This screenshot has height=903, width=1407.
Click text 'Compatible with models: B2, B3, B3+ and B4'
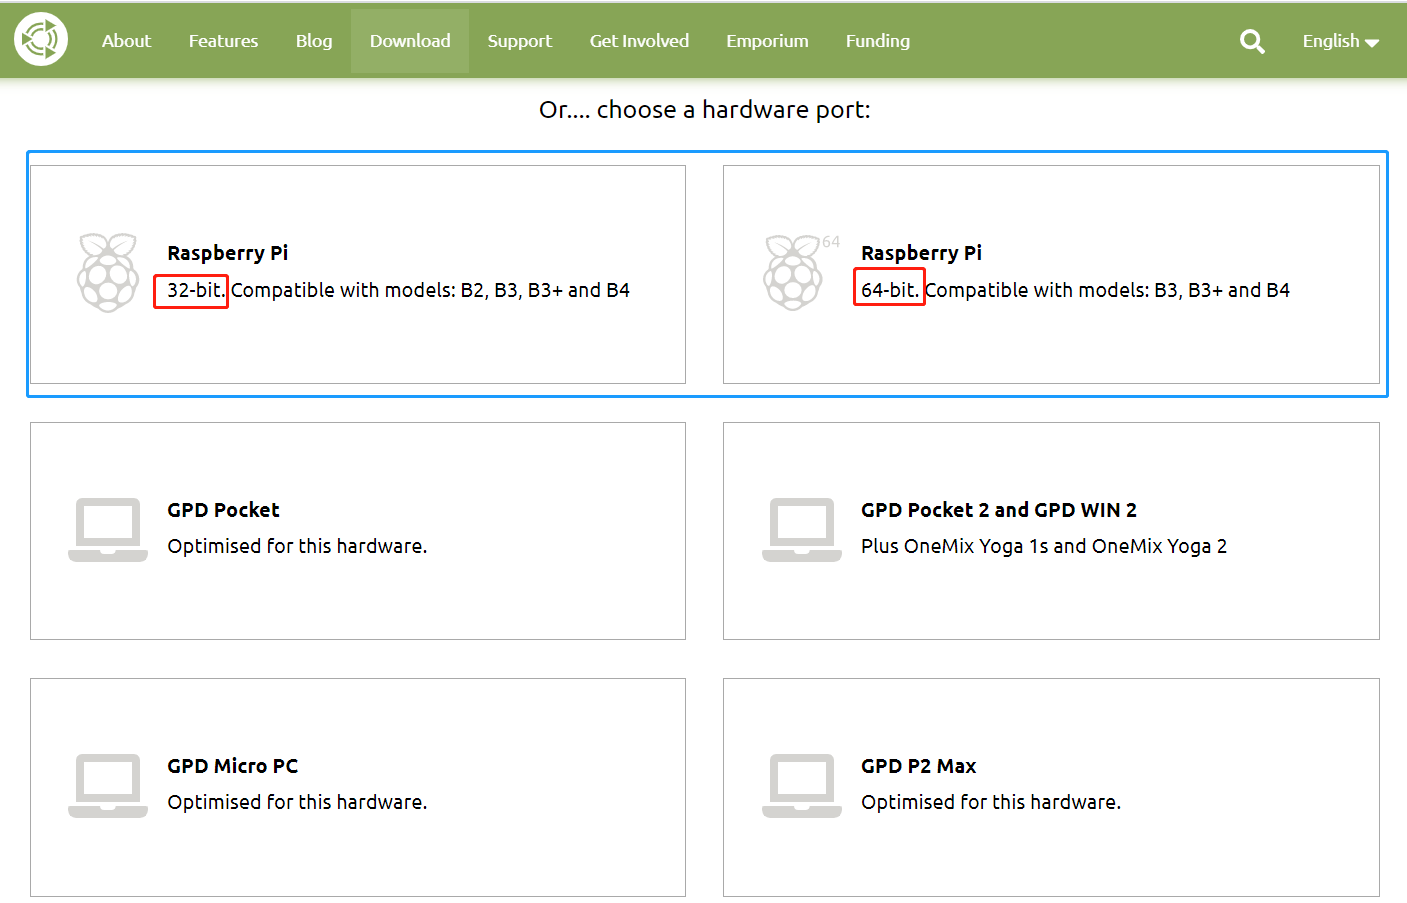[x=431, y=290]
